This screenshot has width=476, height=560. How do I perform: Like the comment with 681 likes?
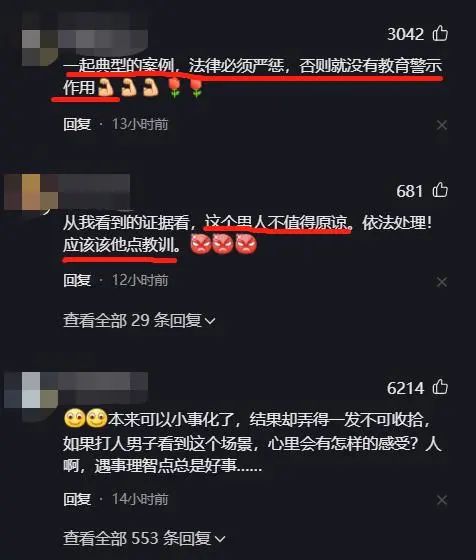(x=440, y=190)
